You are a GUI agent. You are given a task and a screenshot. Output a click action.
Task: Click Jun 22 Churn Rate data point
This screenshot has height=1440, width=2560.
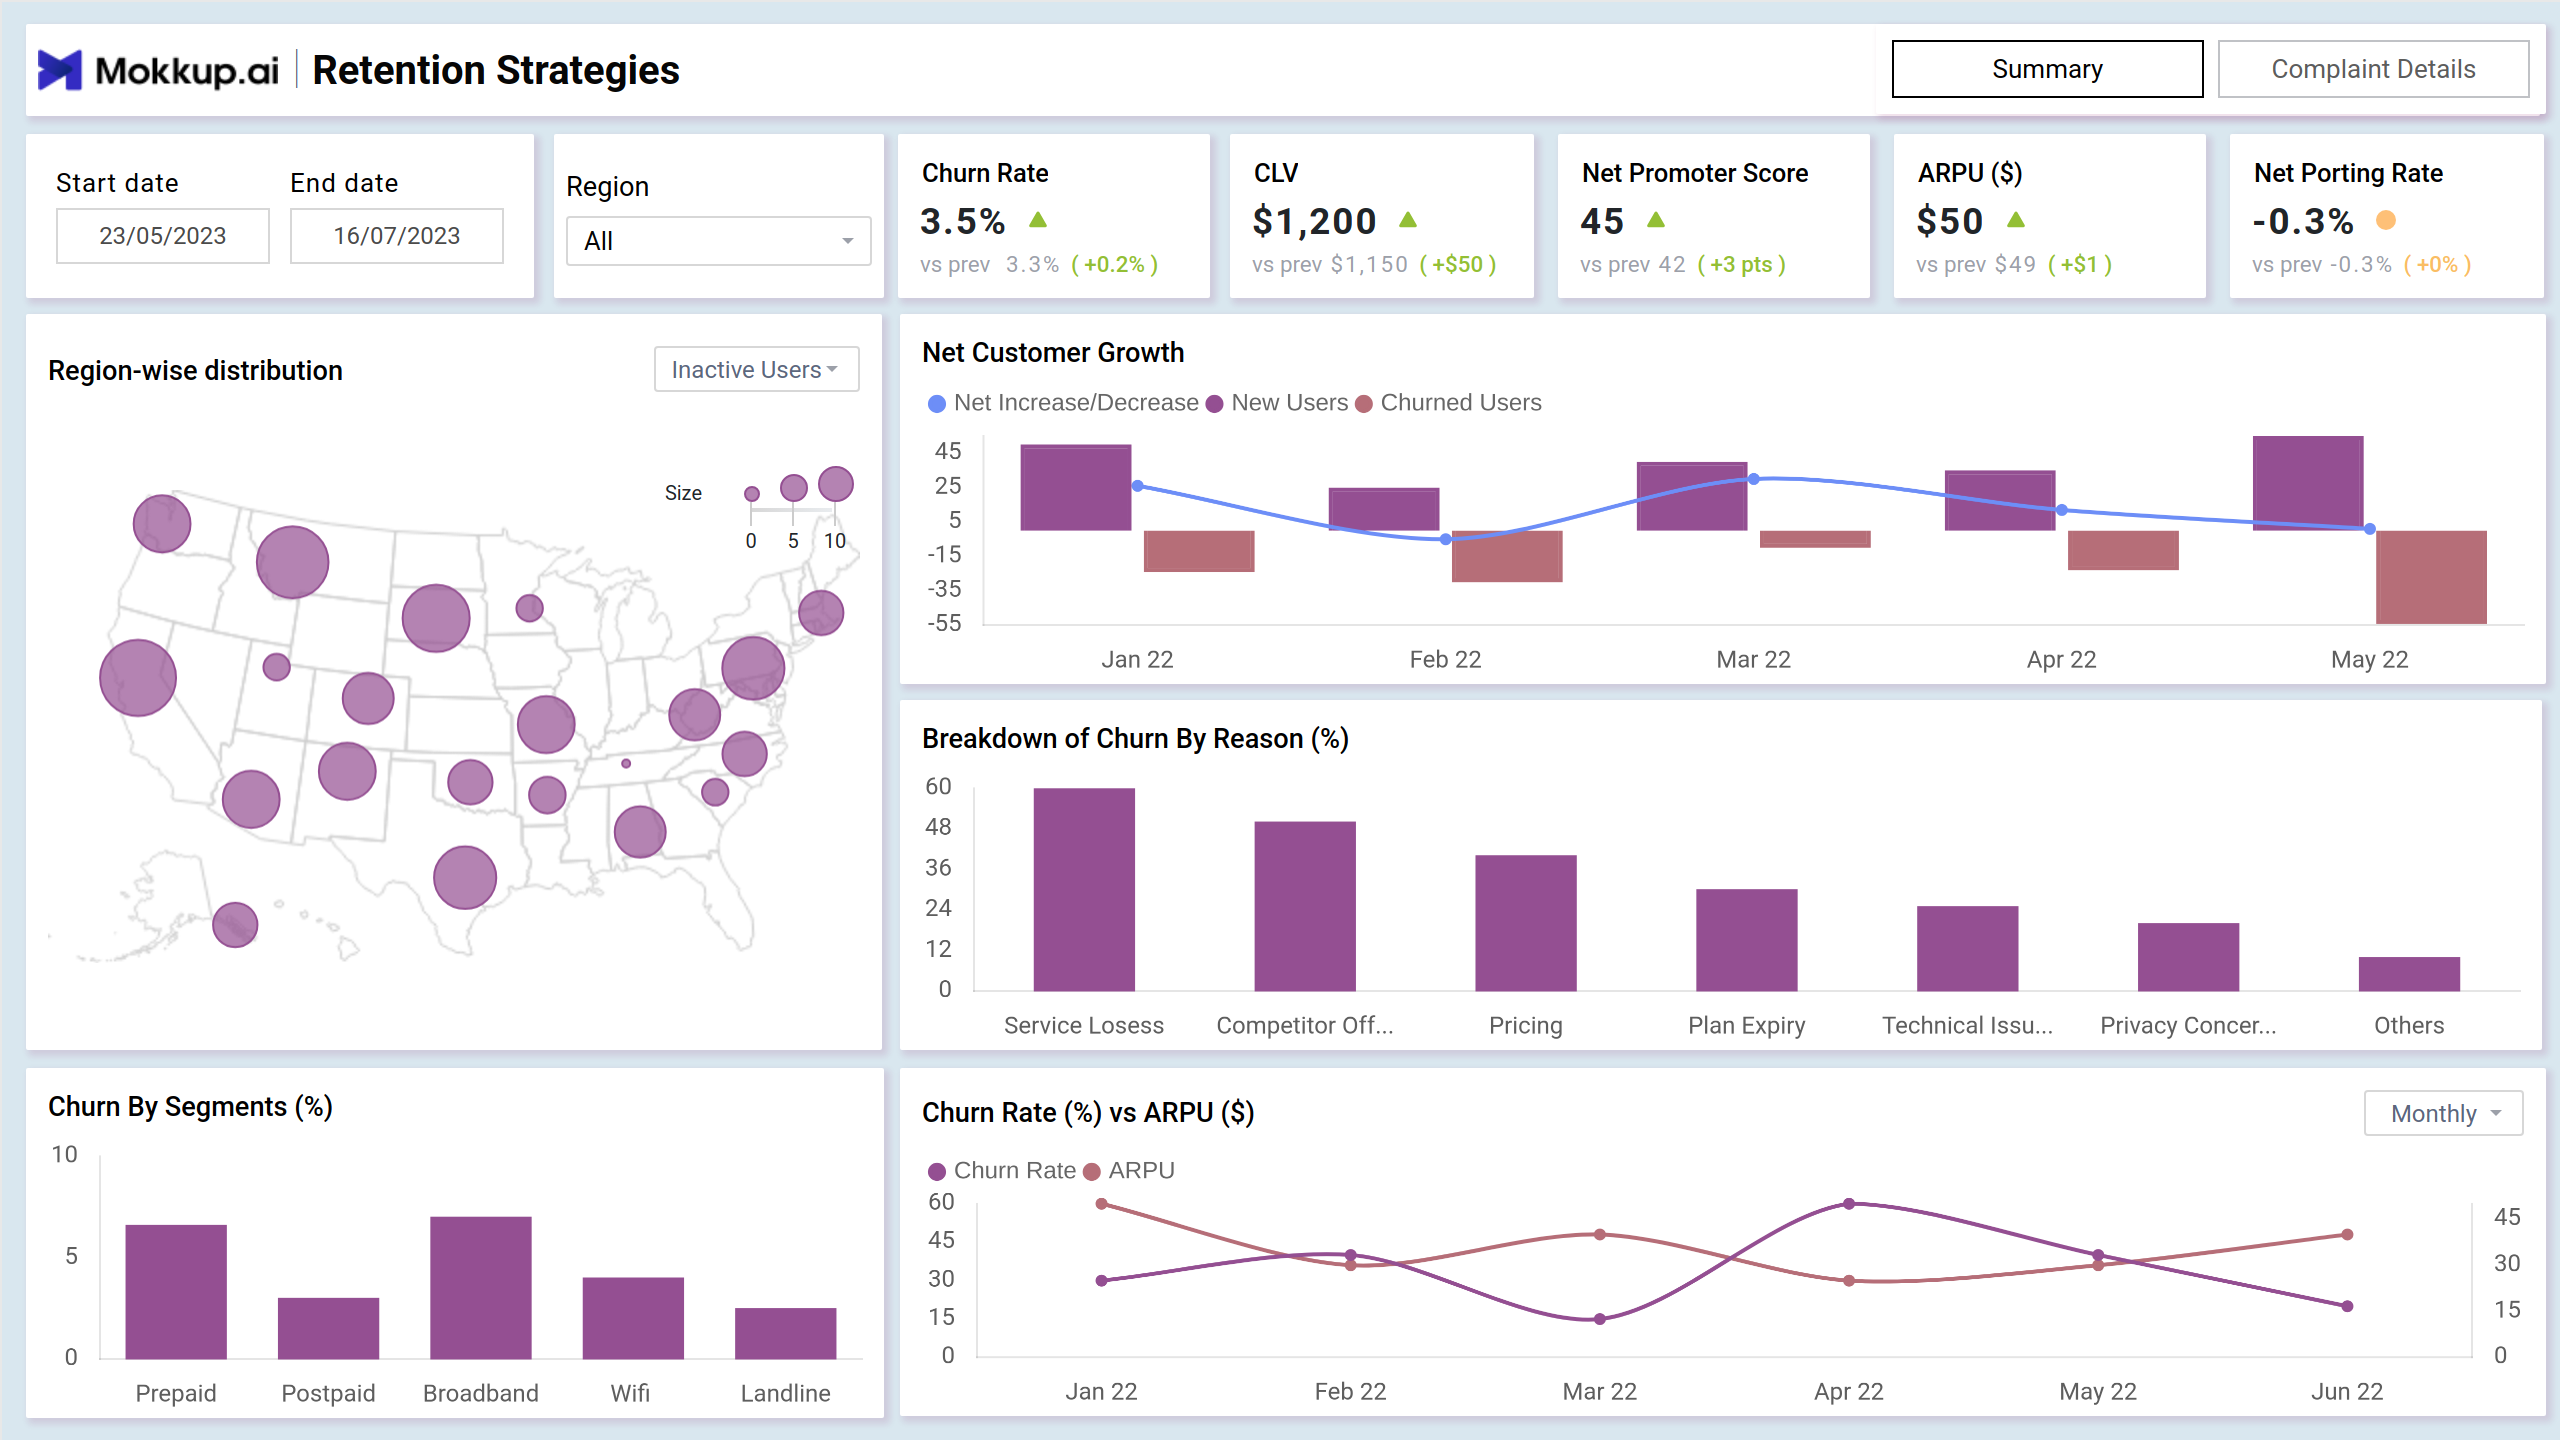pyautogui.click(x=2347, y=1306)
